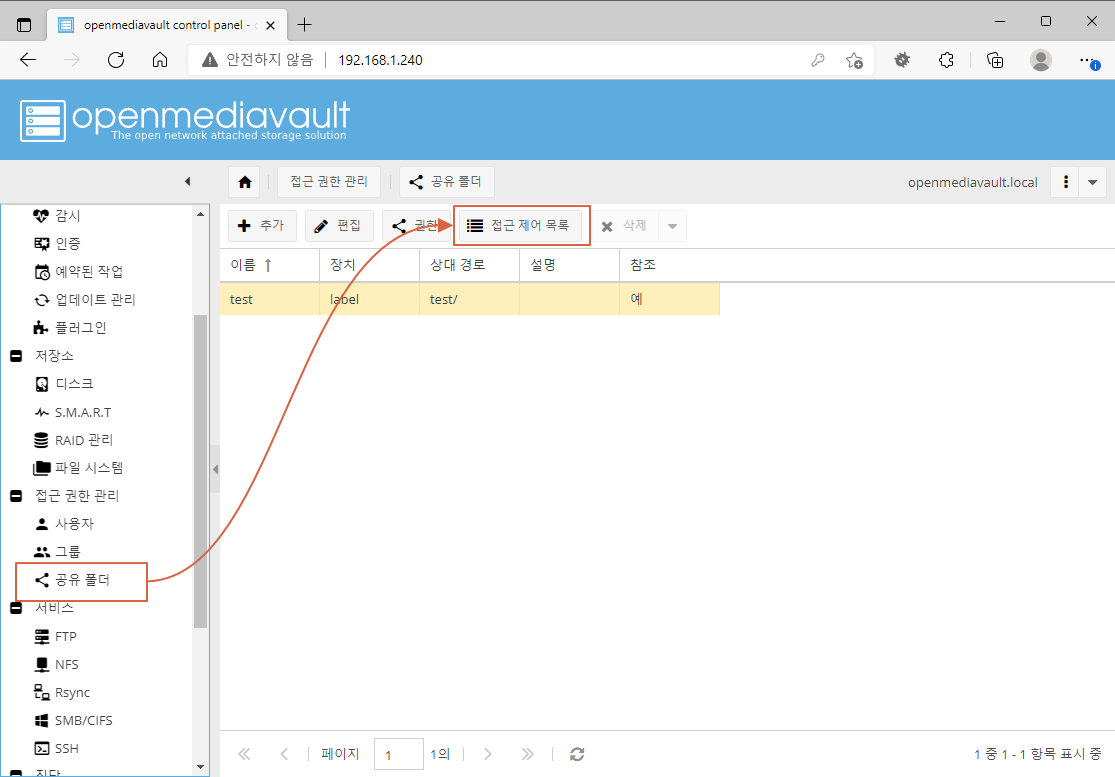The image size is (1115, 777).
Task: Open the three-dot options menu
Action: (1065, 182)
